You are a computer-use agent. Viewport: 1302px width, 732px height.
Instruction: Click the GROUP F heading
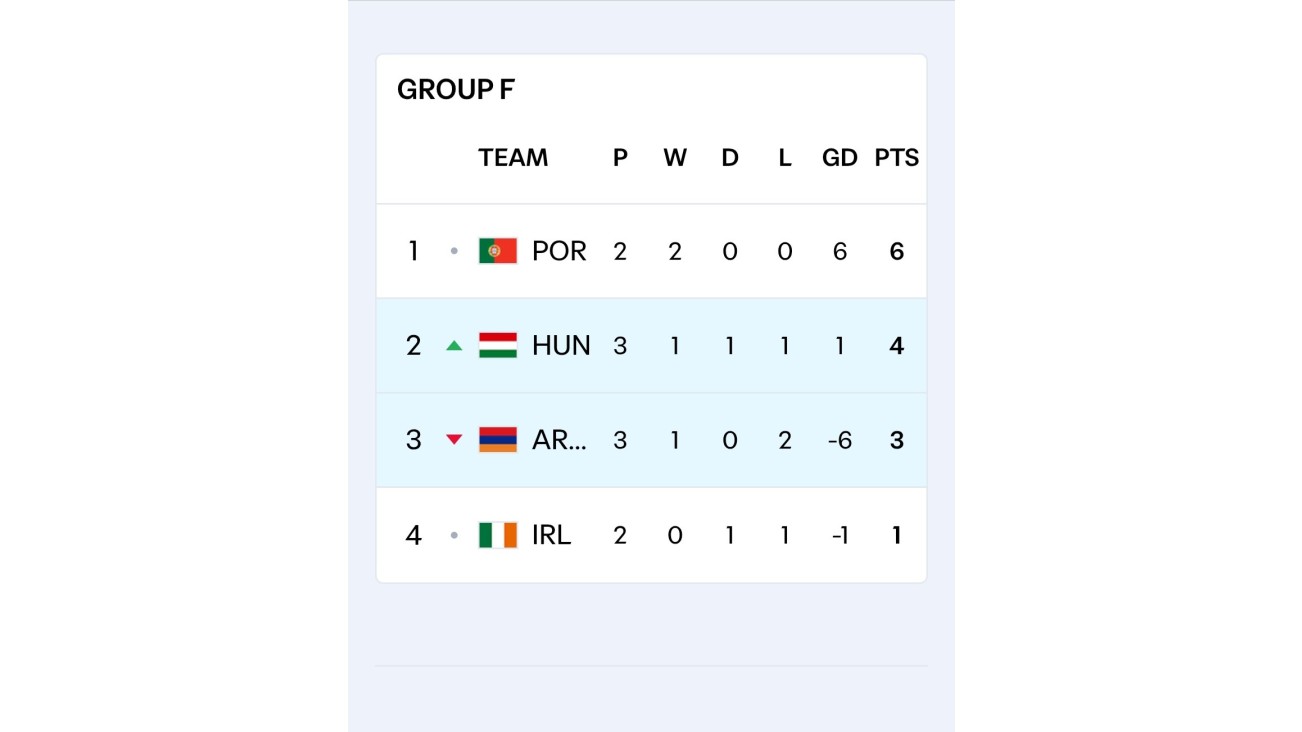(x=456, y=90)
